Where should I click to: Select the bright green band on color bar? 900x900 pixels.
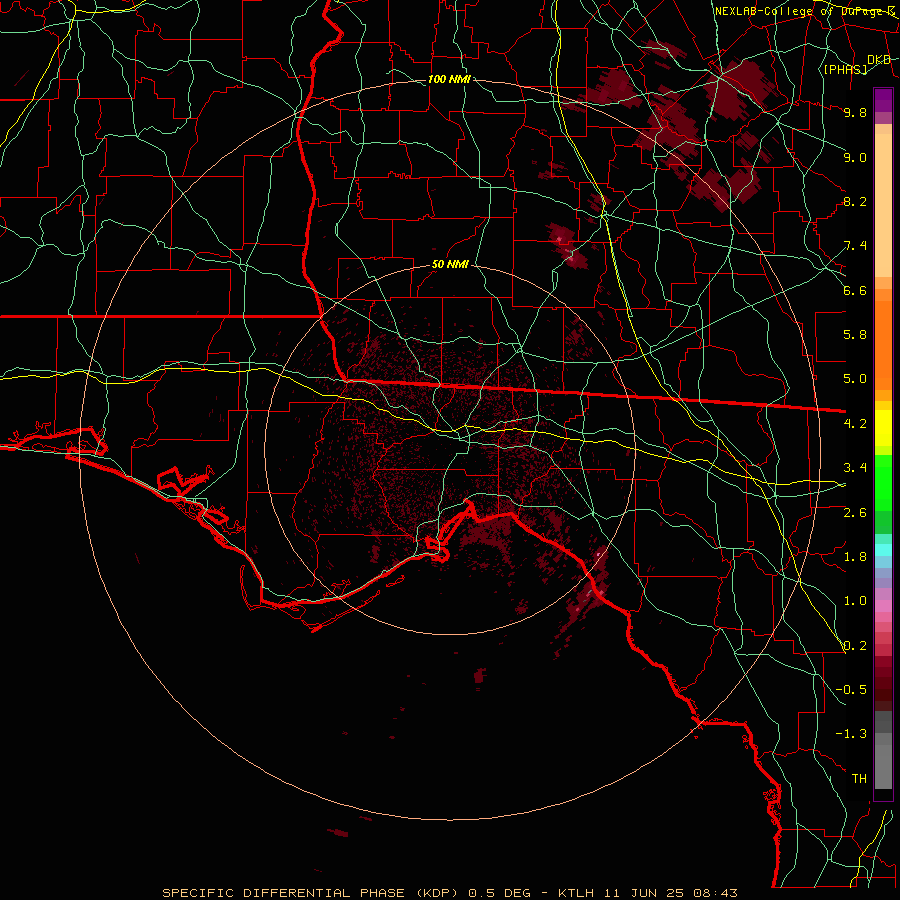point(883,483)
